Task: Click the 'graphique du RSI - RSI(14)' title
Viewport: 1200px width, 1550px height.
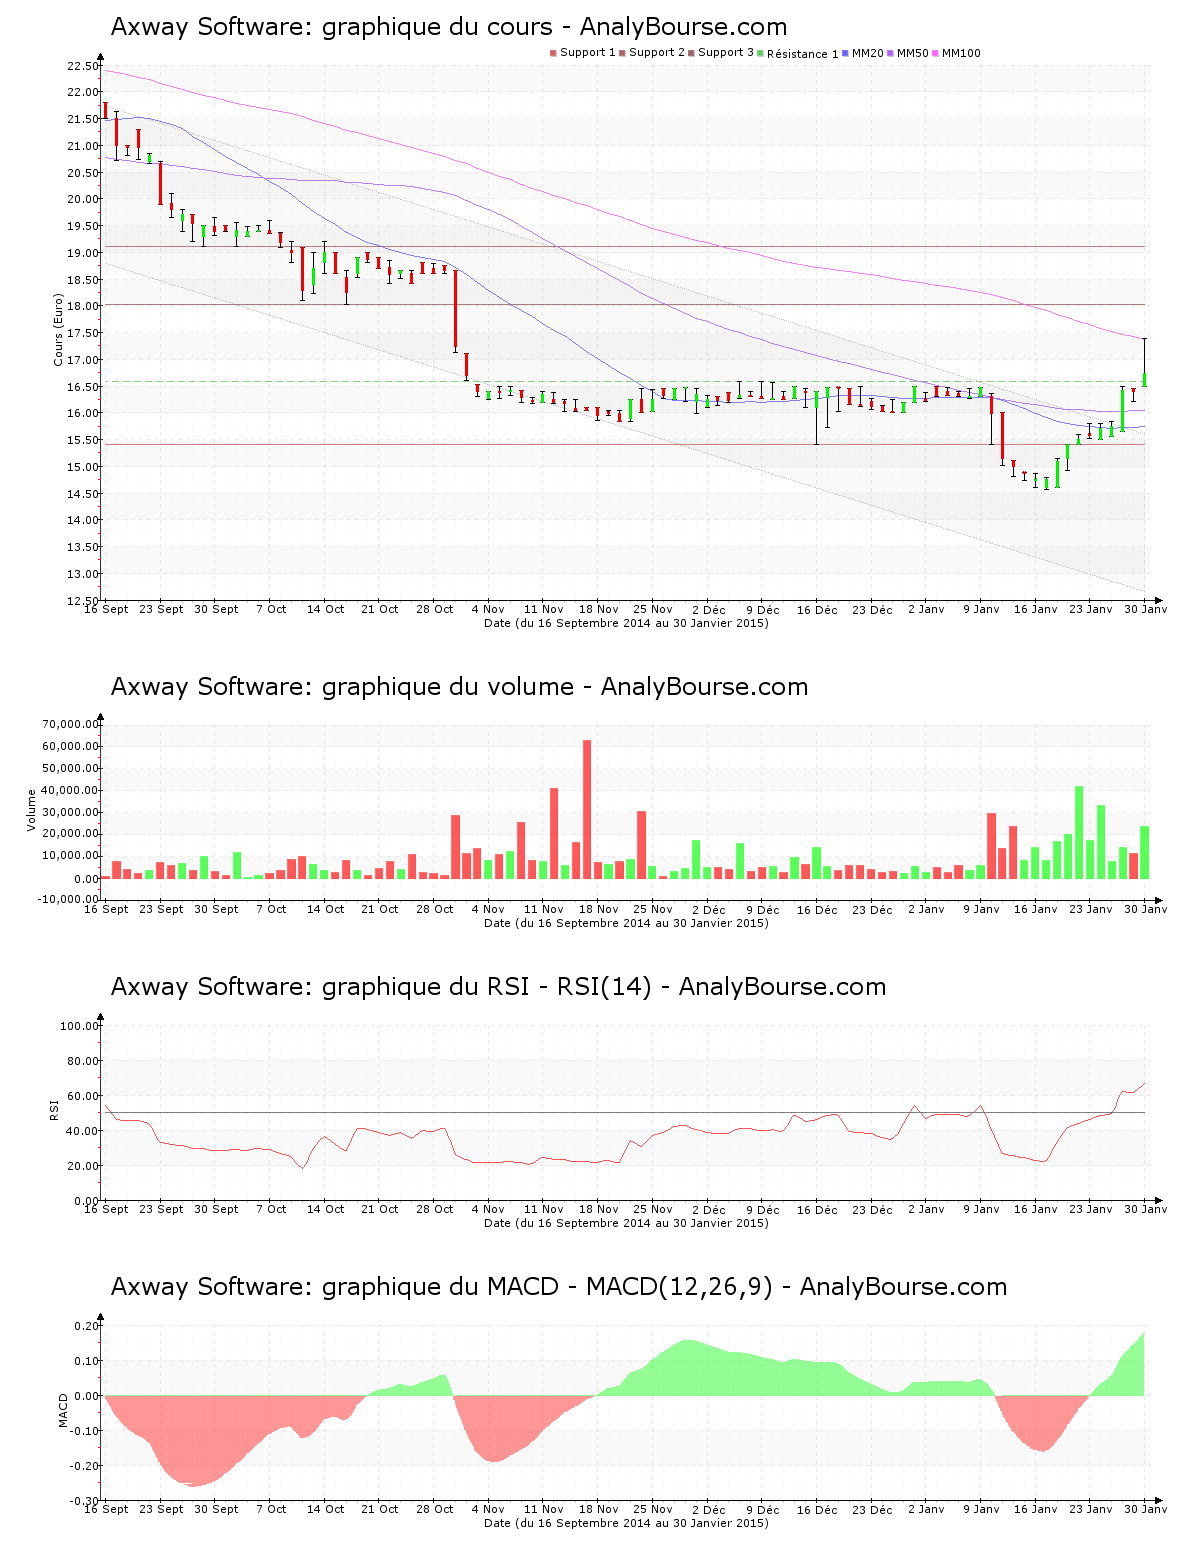Action: pos(498,987)
